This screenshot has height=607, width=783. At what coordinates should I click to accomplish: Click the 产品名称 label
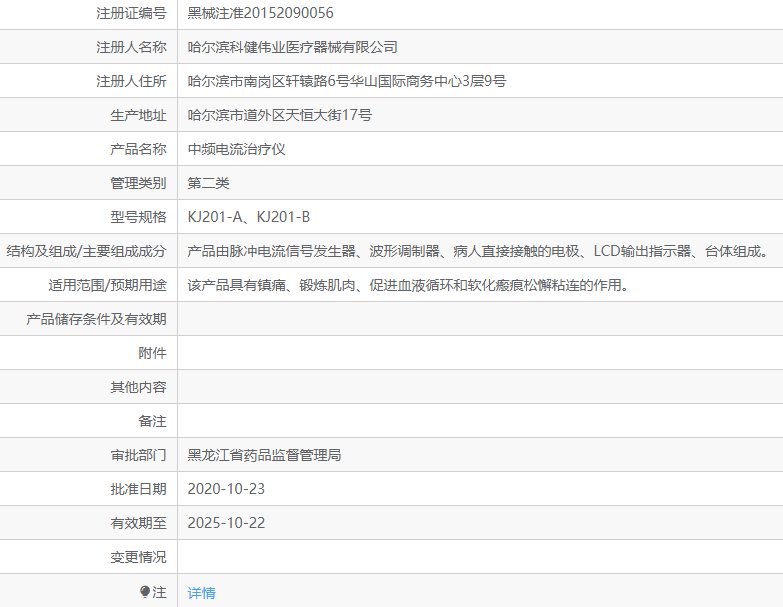[138, 149]
